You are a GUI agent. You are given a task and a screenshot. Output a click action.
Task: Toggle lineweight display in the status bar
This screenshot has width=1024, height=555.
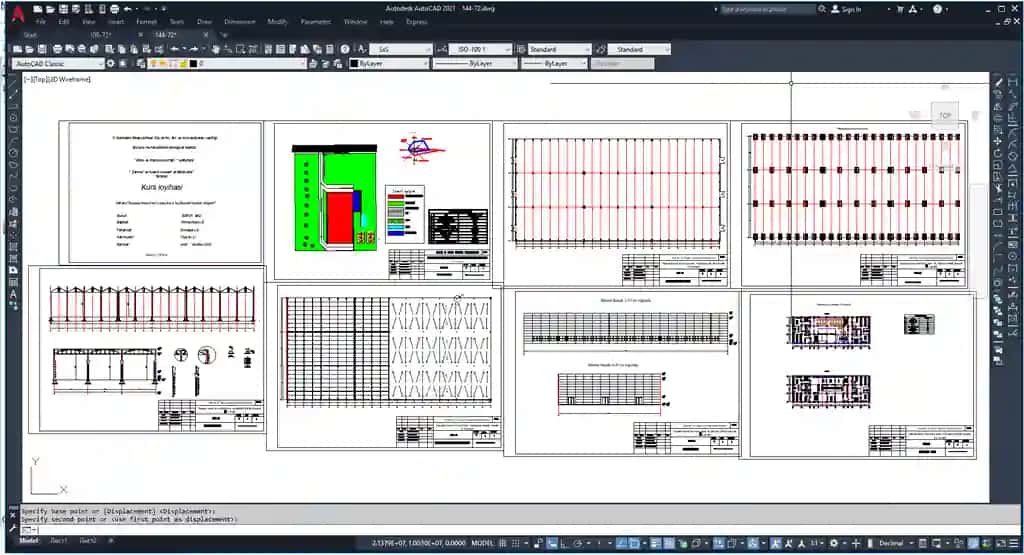(654, 543)
